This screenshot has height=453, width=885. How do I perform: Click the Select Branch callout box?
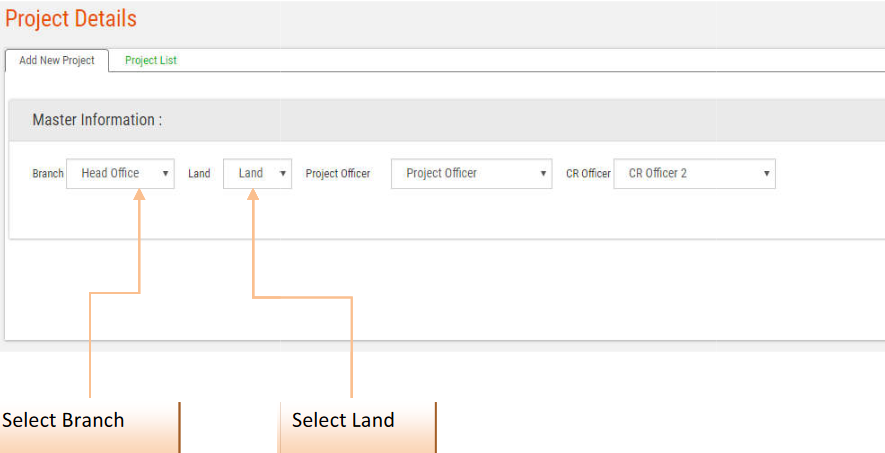pos(89,421)
